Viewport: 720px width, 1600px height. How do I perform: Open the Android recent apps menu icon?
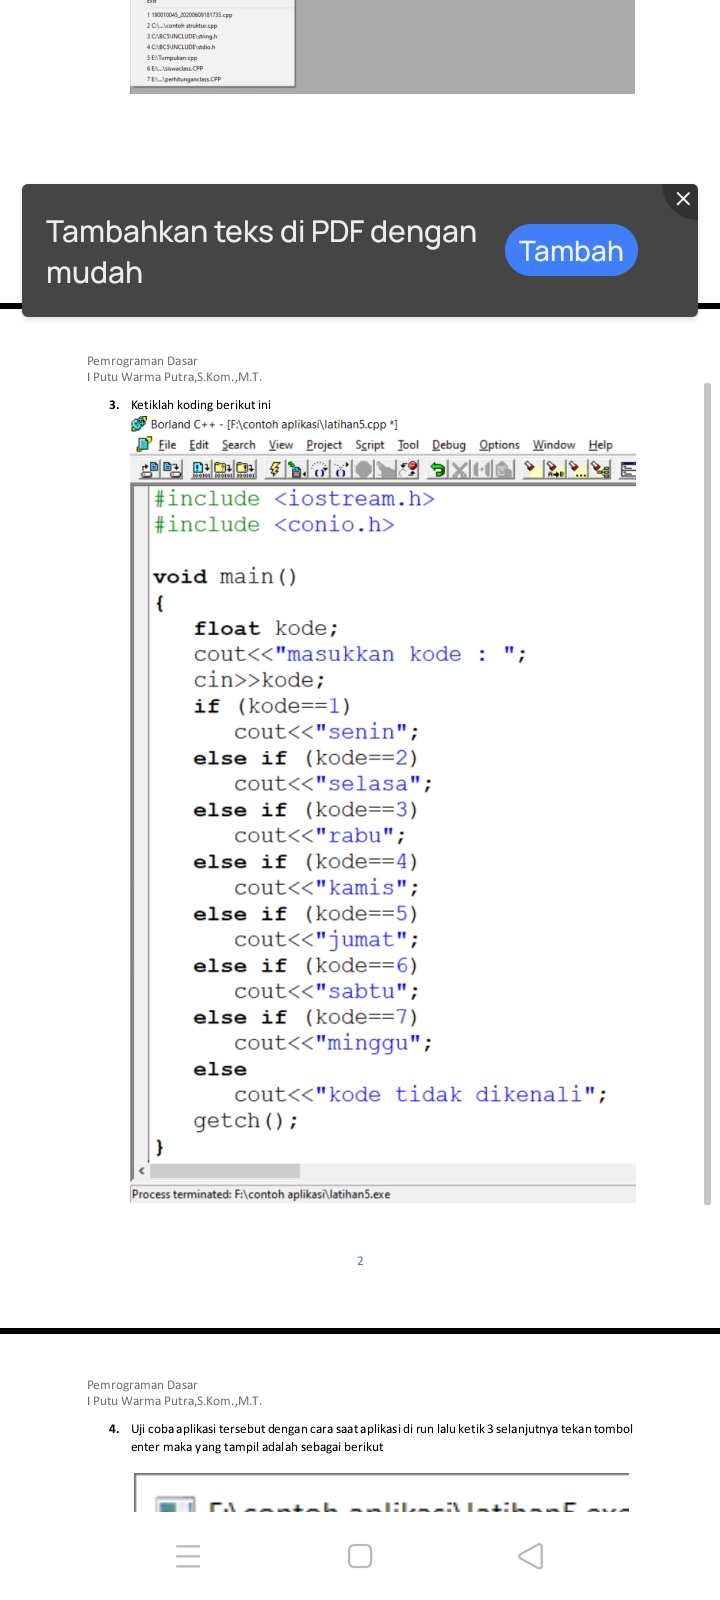[188, 1556]
